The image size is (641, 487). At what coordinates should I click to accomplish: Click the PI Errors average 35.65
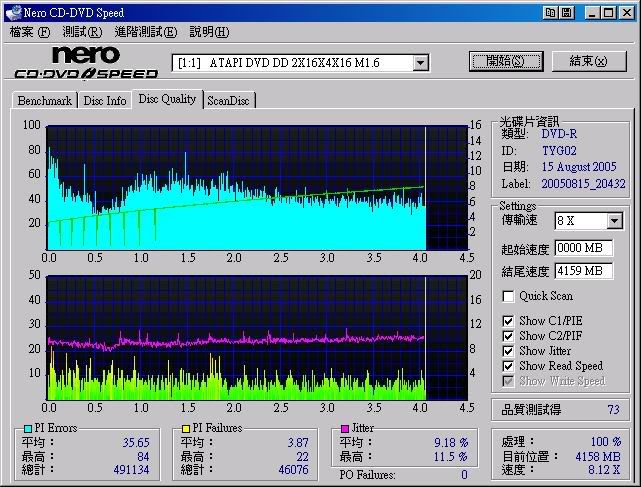click(136, 443)
